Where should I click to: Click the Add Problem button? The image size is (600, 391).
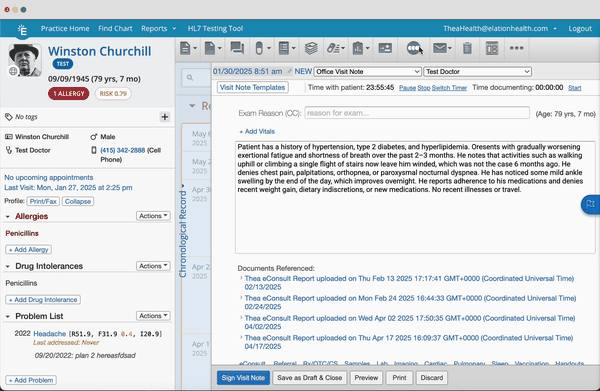(31, 380)
